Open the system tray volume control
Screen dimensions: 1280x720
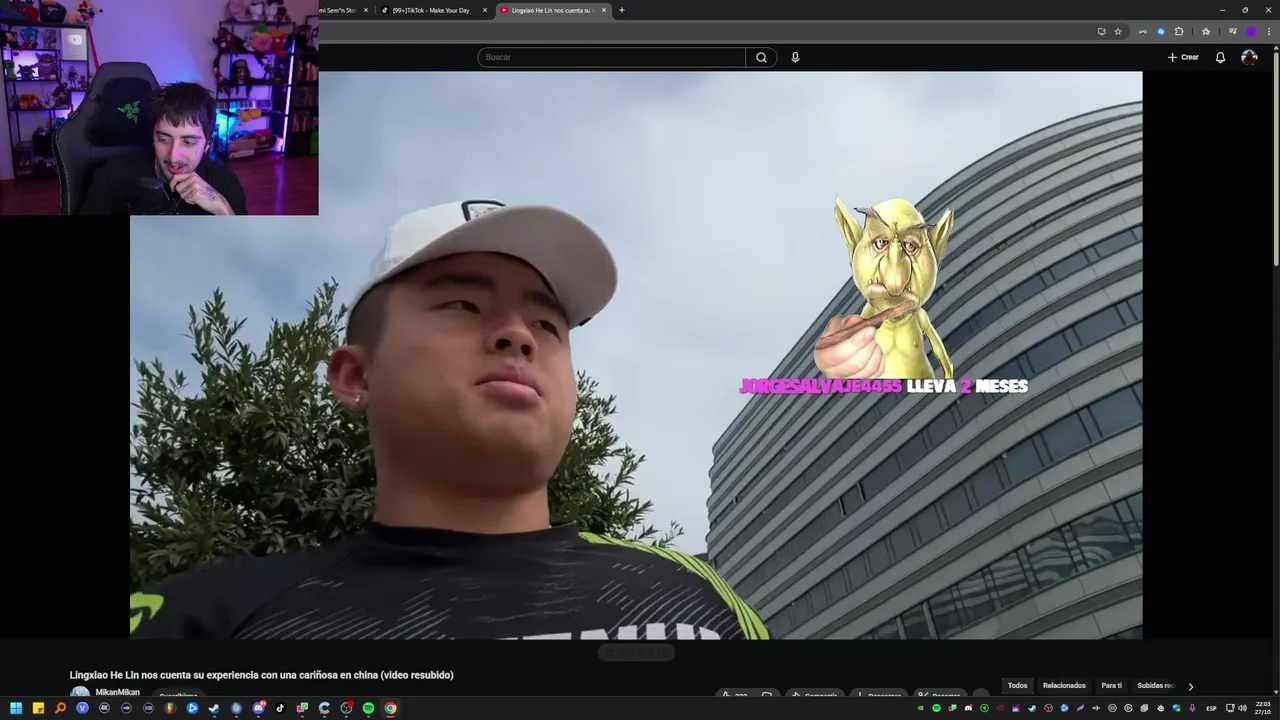[x=1243, y=708]
